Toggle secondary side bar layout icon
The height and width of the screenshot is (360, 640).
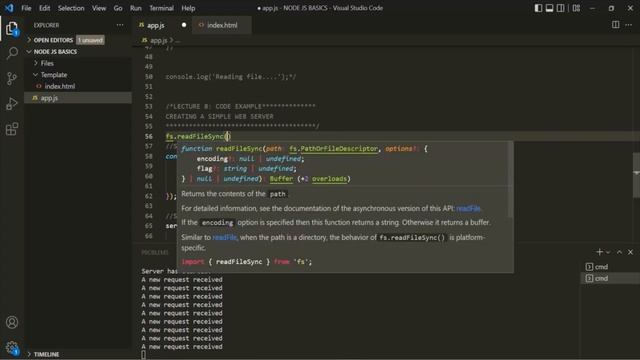click(561, 8)
